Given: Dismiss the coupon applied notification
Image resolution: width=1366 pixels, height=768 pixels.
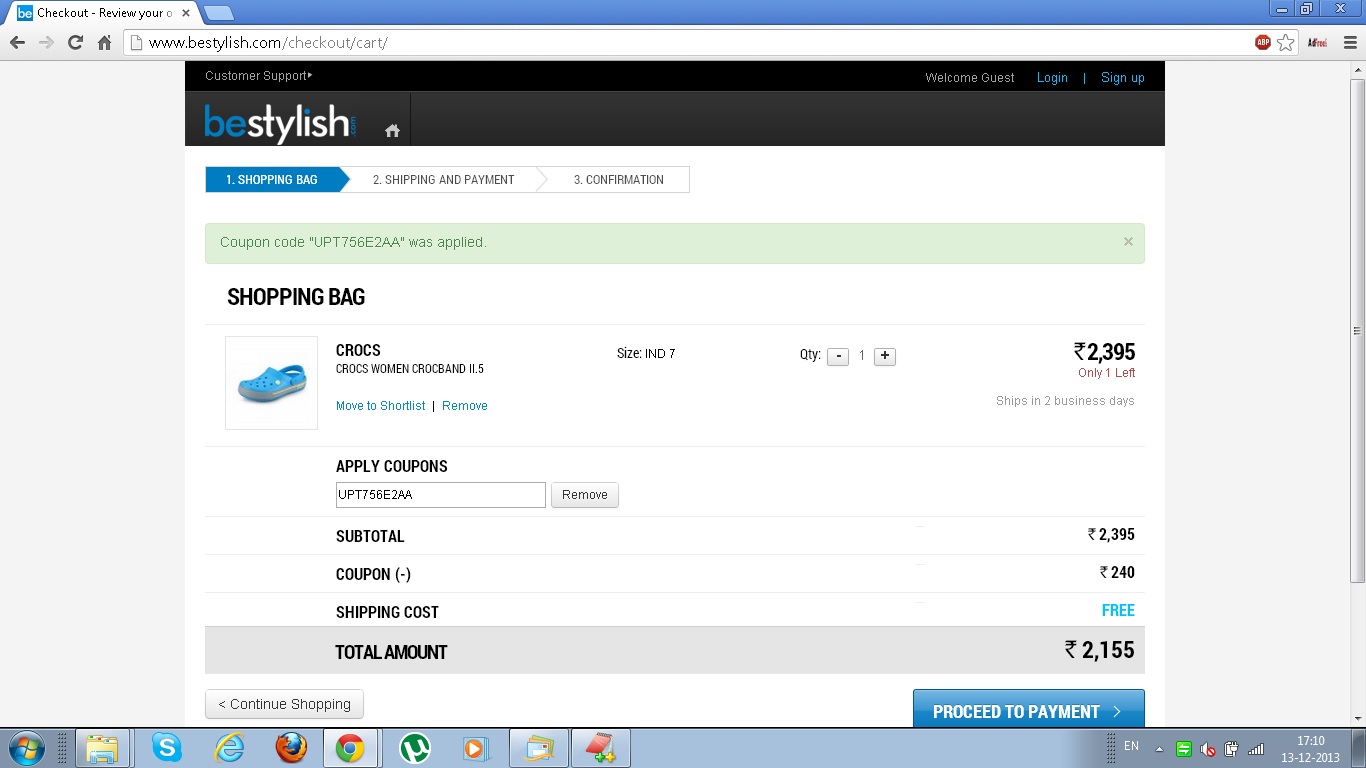Looking at the screenshot, I should pos(1128,242).
